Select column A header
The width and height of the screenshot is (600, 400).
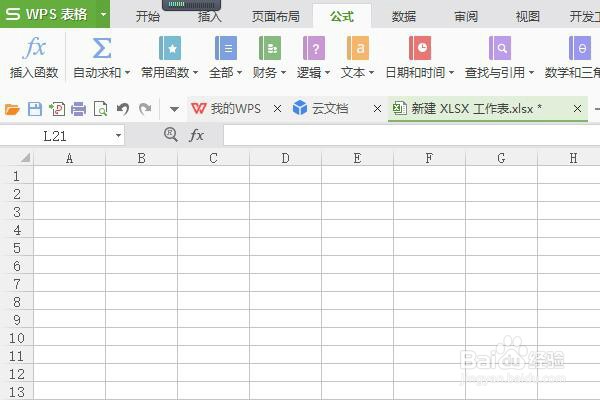69,158
